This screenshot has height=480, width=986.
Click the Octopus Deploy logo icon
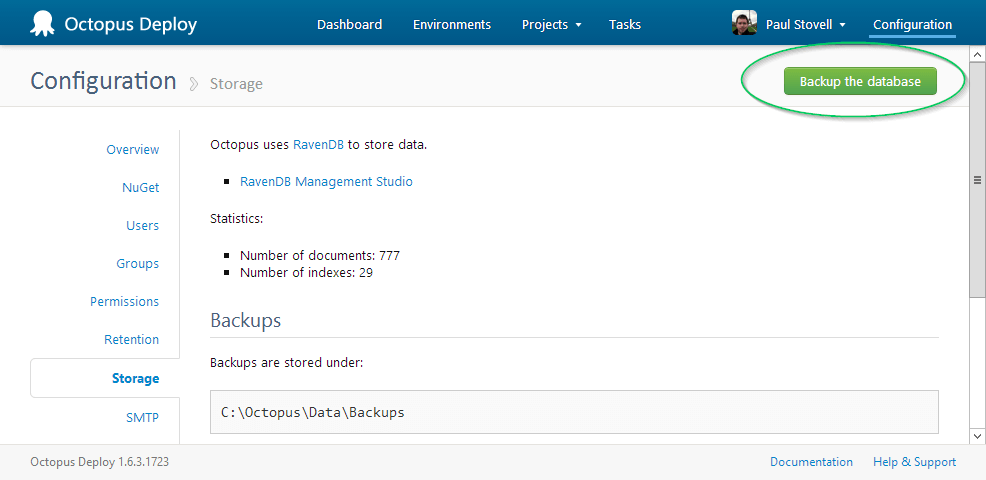(42, 24)
